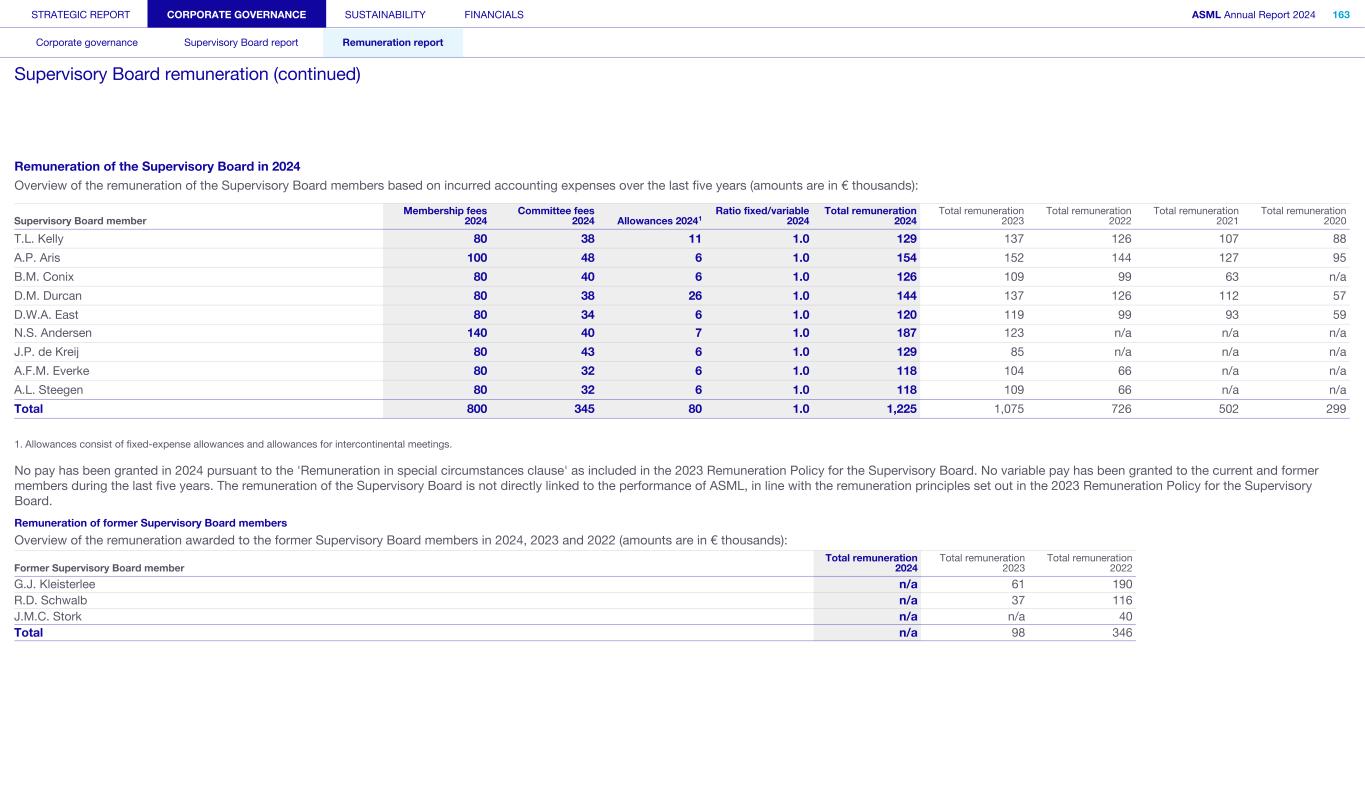This screenshot has height=790, width=1365.
Task: Click the Committee fees 2024 column header
Action: tap(555, 216)
